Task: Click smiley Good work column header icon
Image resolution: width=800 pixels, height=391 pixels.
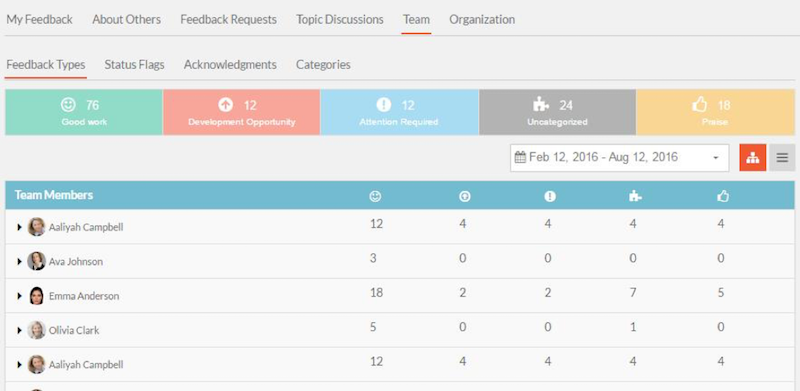Action: (375, 197)
